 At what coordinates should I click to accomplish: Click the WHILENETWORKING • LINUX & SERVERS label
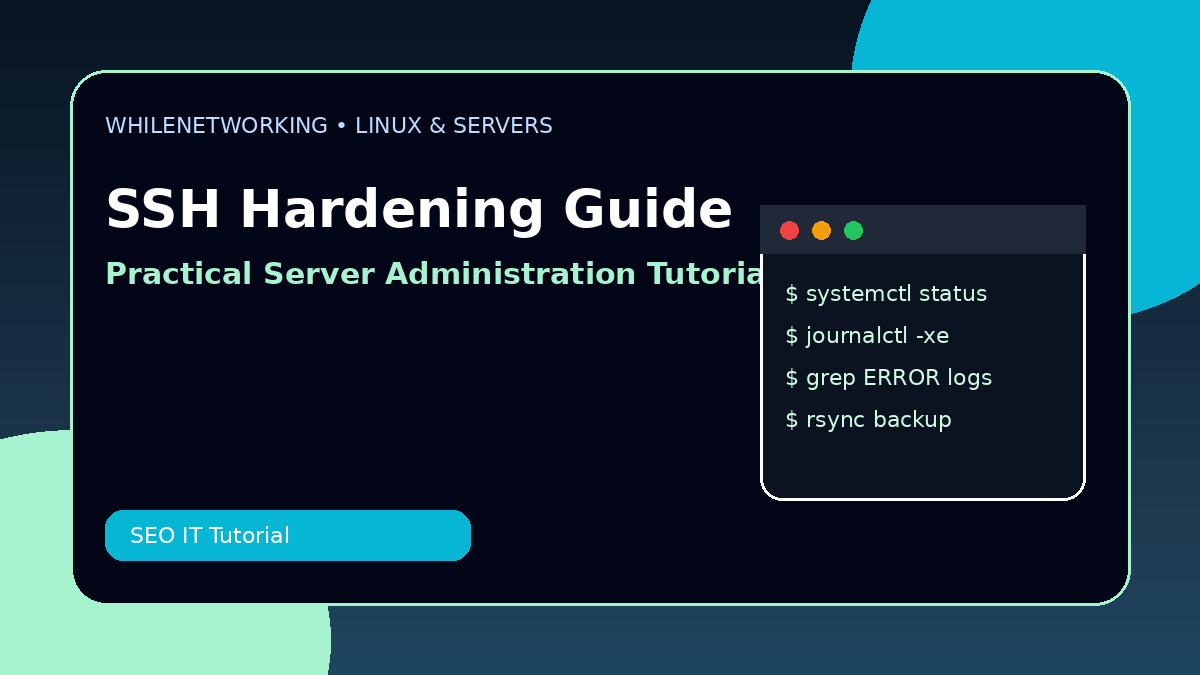329,126
